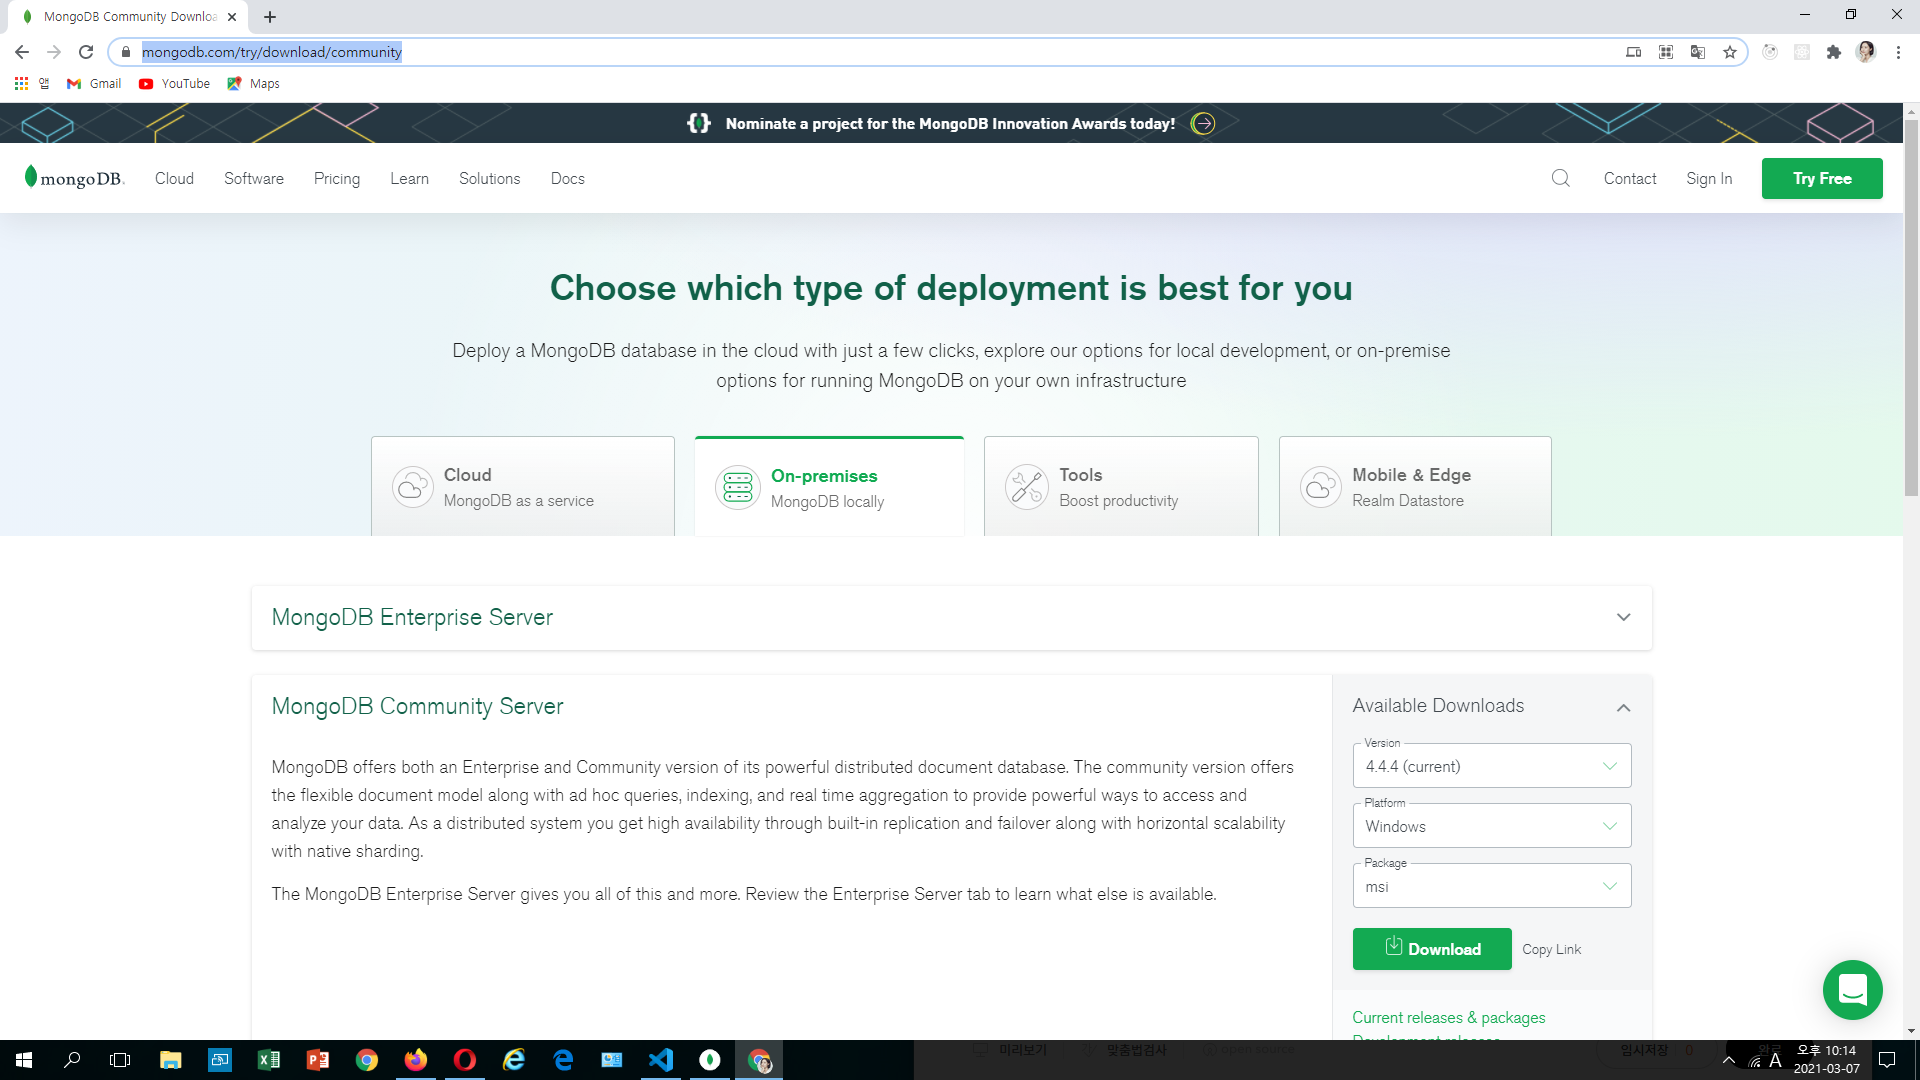Open the Chrome profile avatar
Image resolution: width=1920 pixels, height=1080 pixels.
pos(1865,52)
